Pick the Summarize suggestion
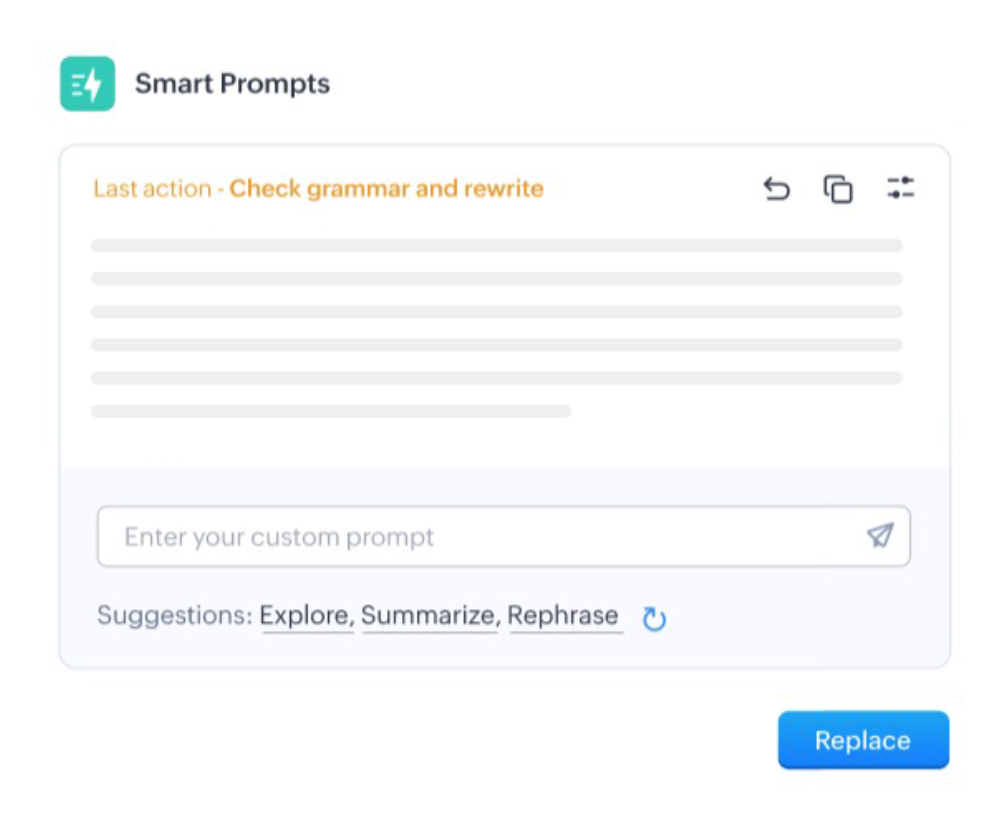Screen dimensions: 1006x832 point(429,616)
